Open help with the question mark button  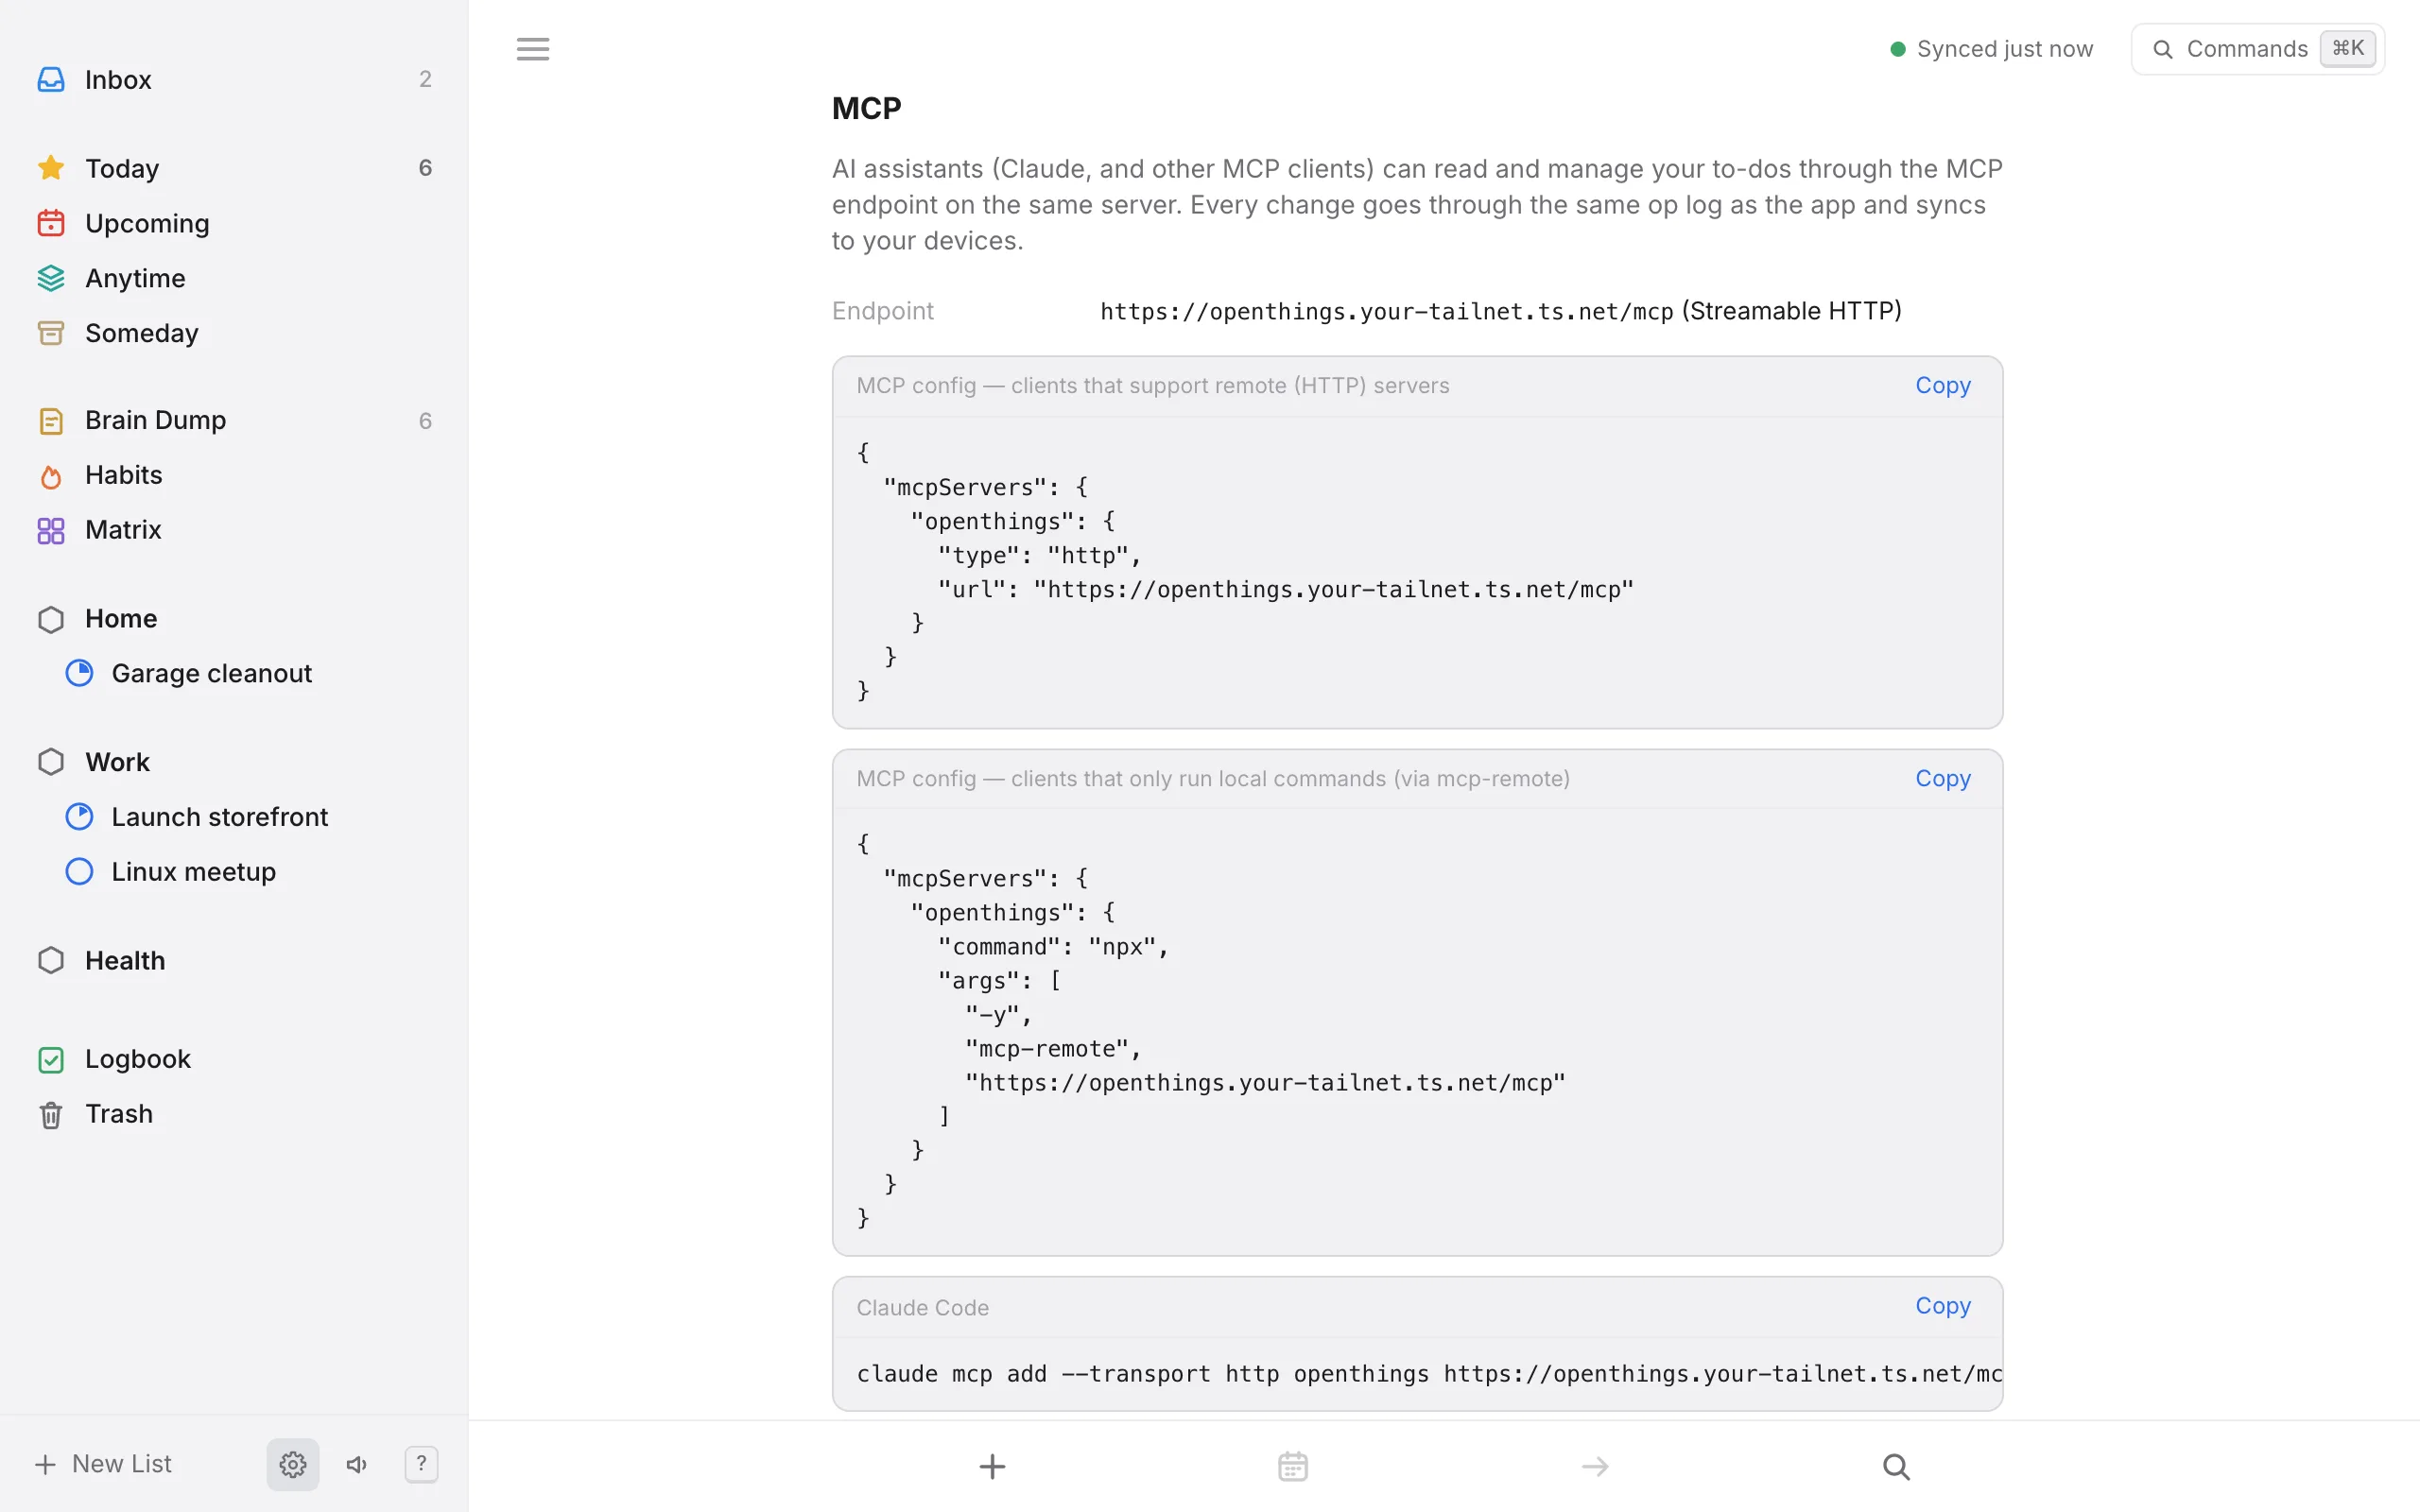pos(421,1464)
